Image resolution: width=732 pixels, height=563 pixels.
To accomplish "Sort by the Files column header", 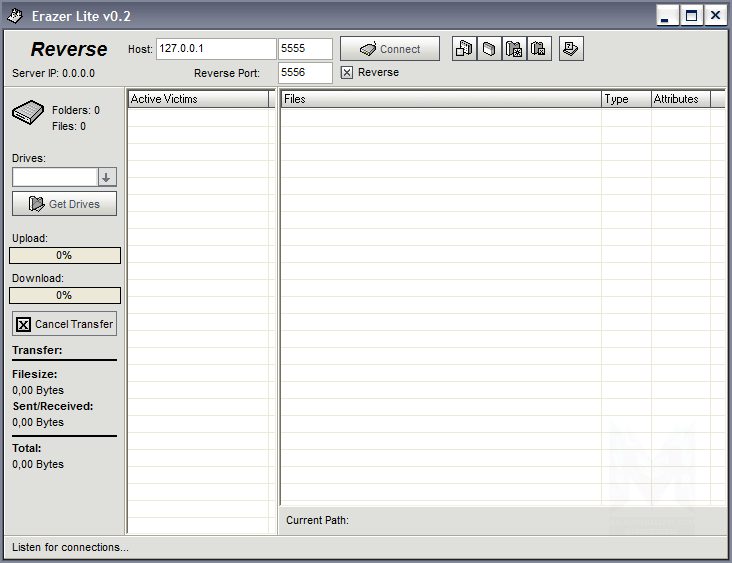I will [441, 99].
